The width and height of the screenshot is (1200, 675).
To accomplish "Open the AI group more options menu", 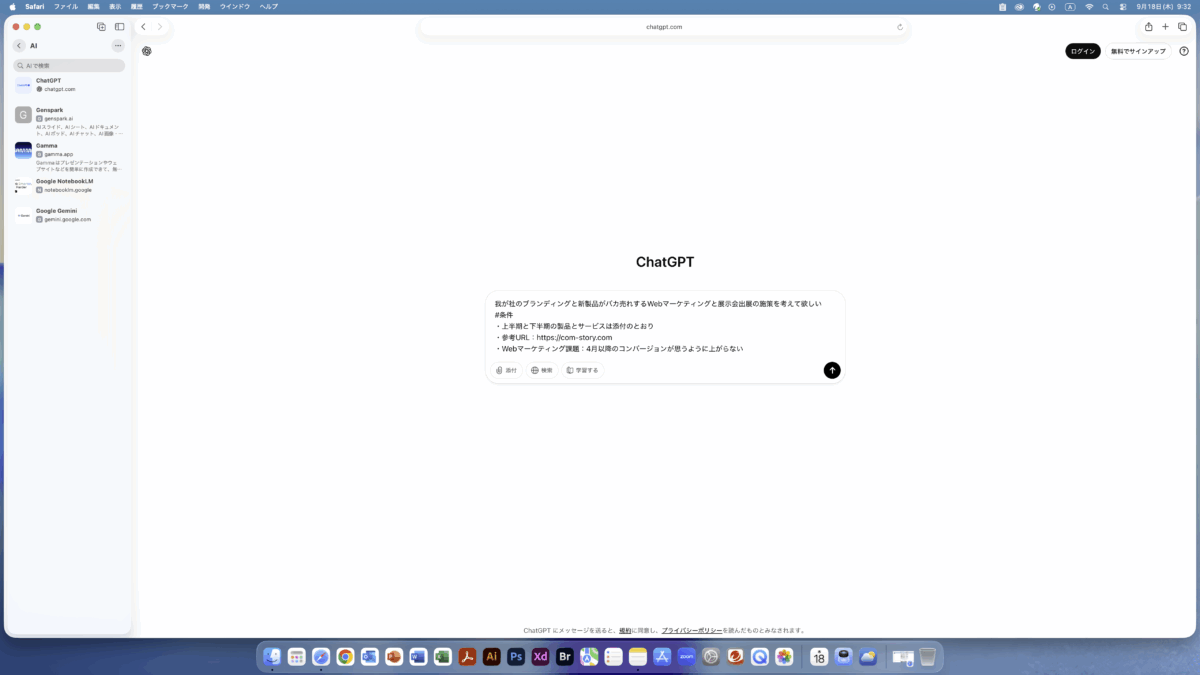I will tap(118, 46).
